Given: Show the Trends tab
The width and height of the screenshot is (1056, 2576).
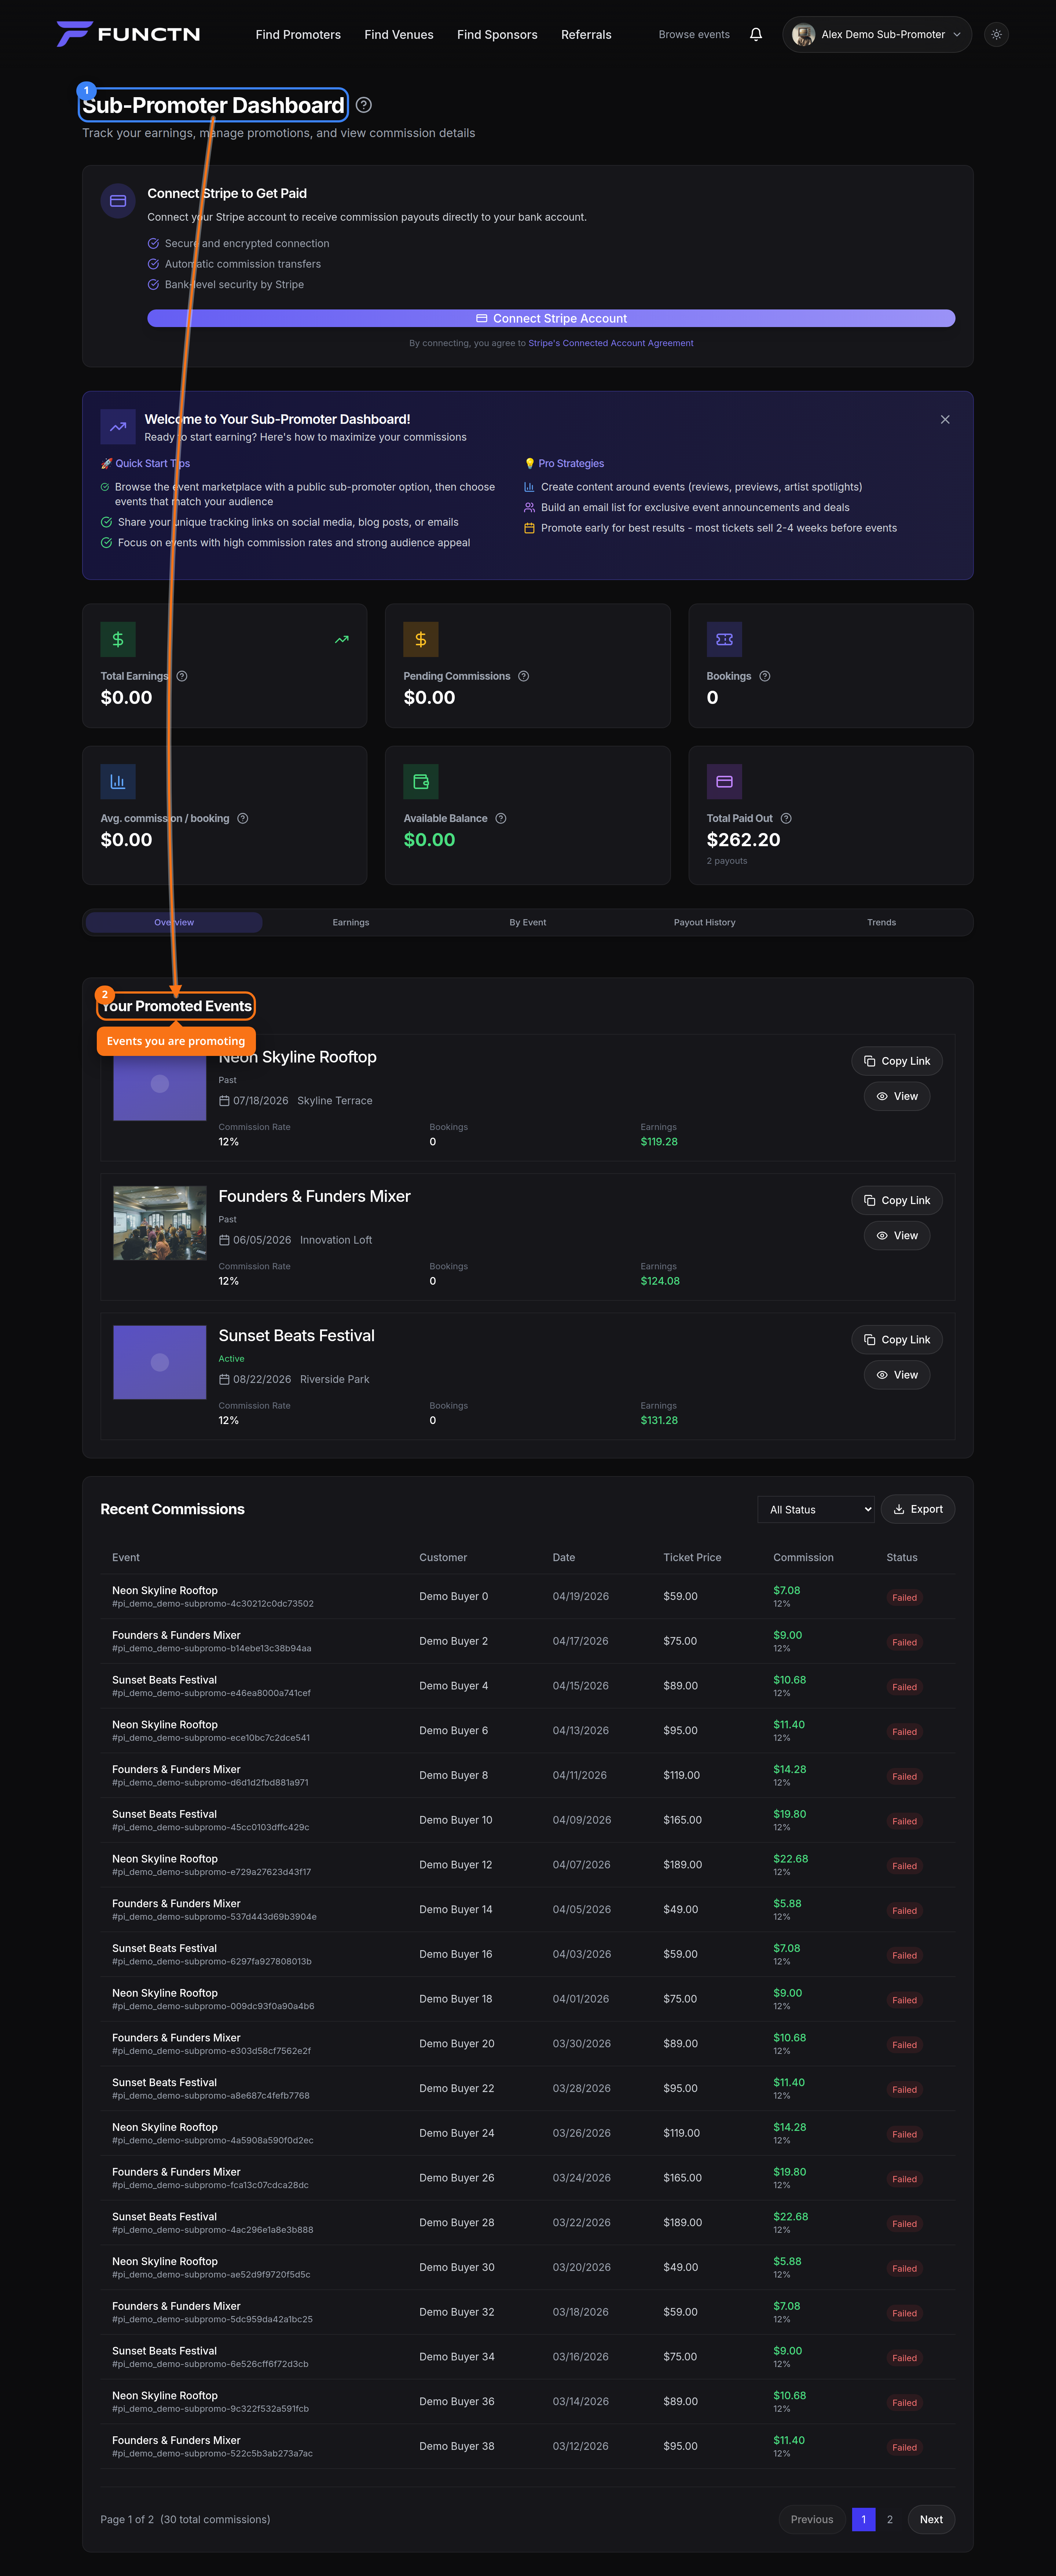Looking at the screenshot, I should (x=881, y=922).
